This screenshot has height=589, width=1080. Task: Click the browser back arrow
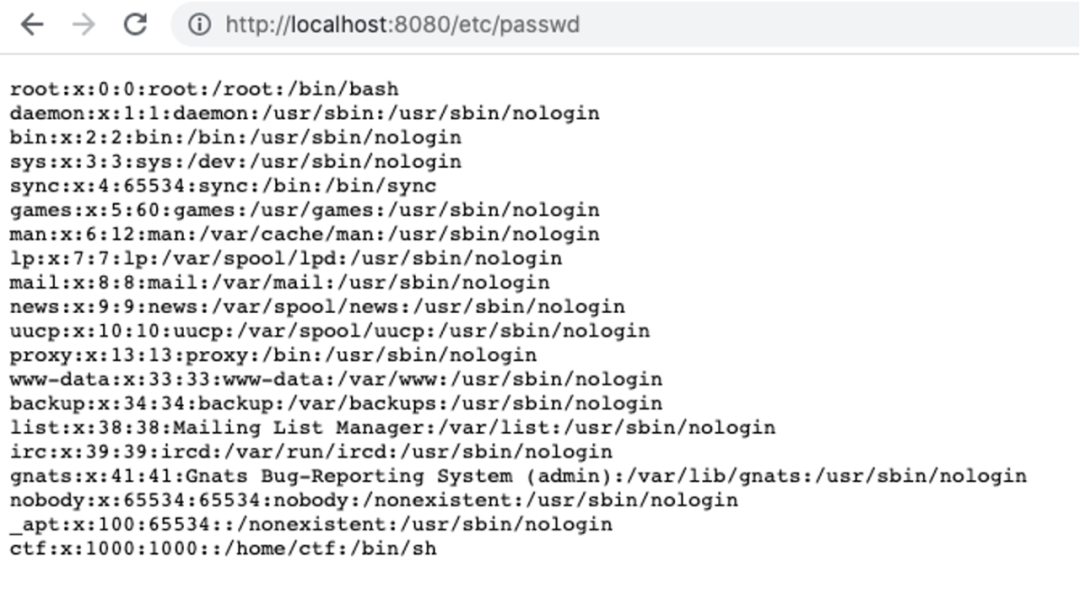pyautogui.click(x=32, y=25)
